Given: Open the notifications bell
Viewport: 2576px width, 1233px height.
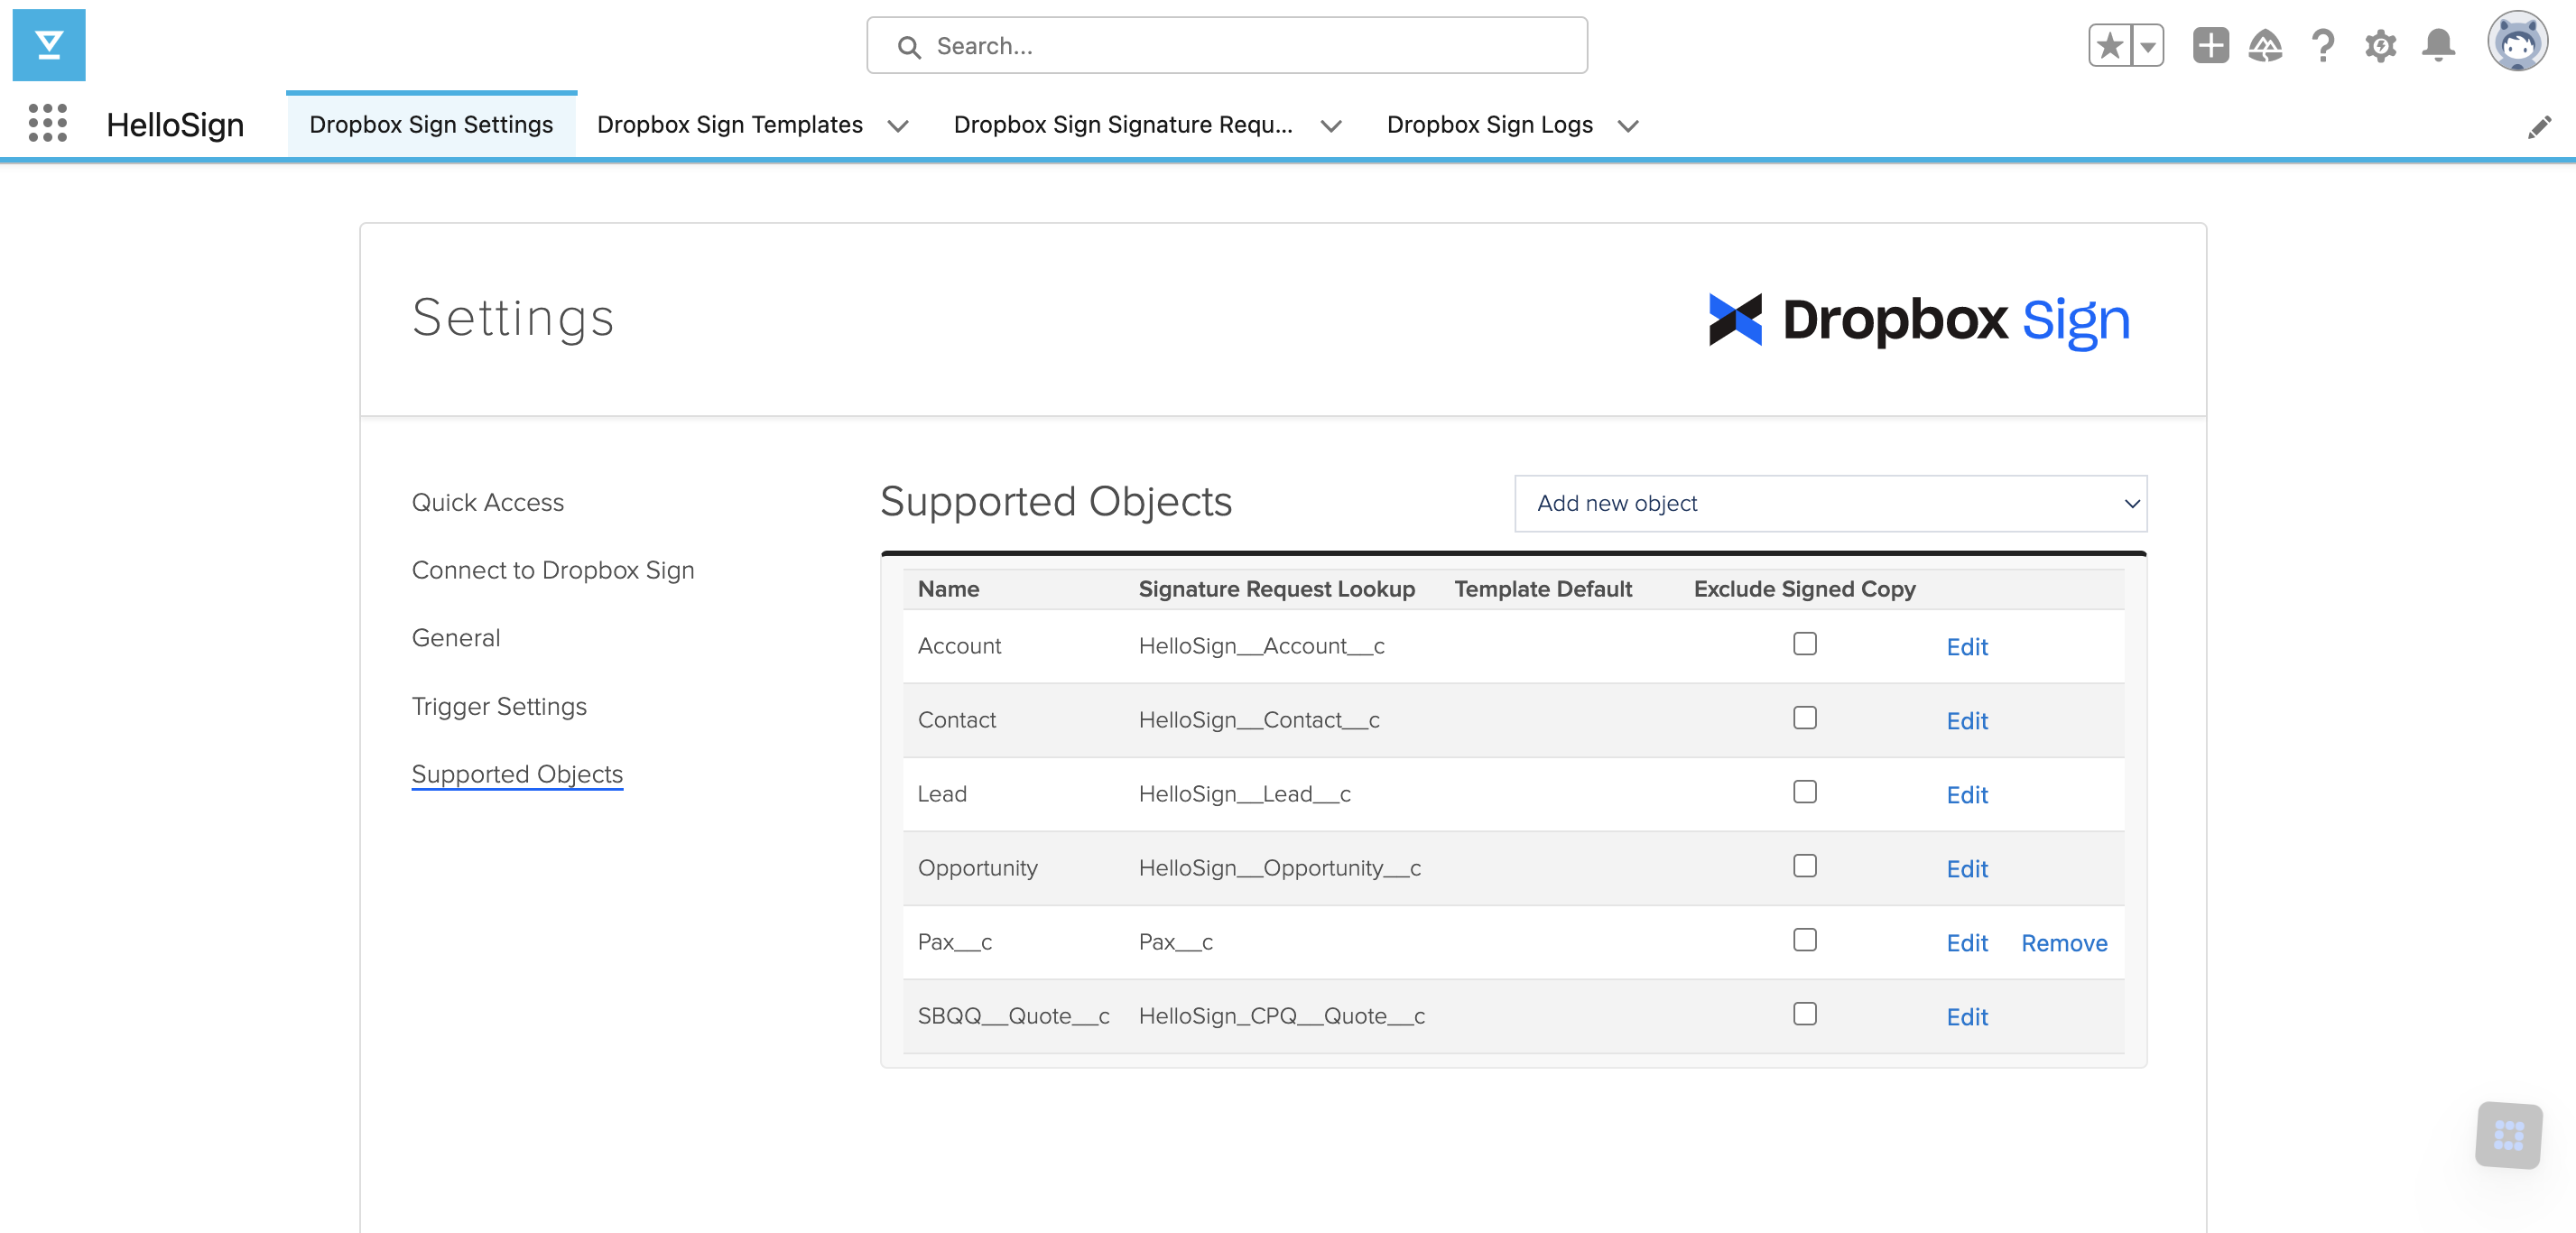Looking at the screenshot, I should [x=2438, y=46].
